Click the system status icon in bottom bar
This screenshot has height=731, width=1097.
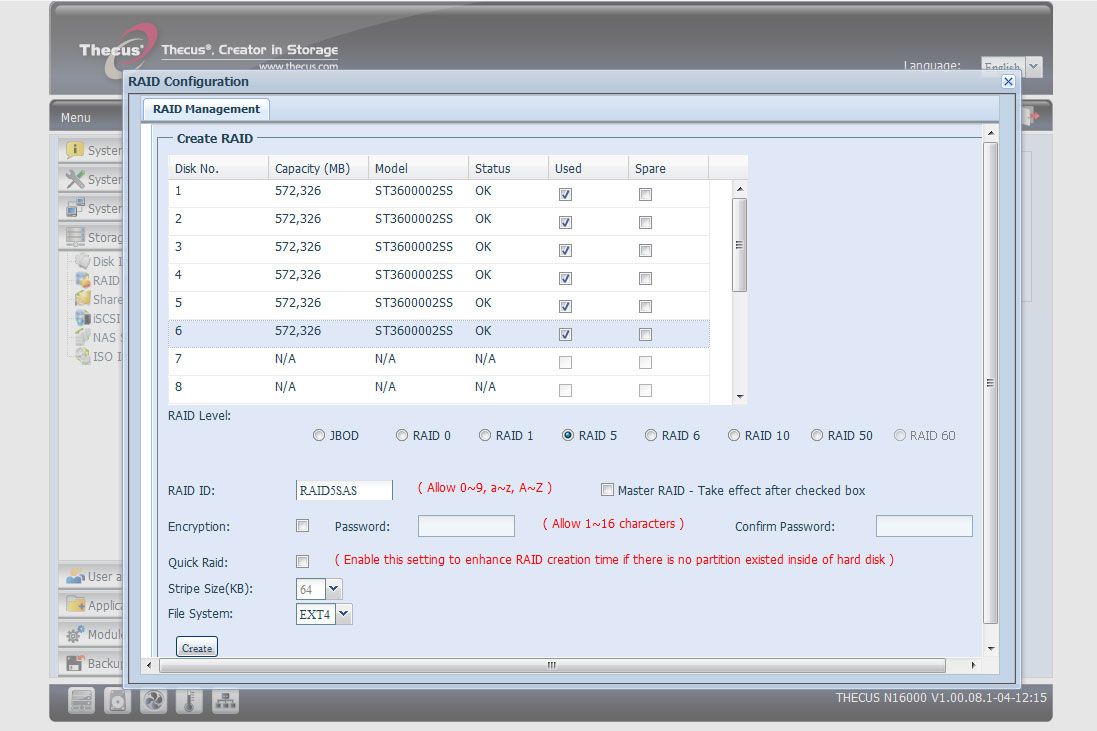(x=82, y=701)
